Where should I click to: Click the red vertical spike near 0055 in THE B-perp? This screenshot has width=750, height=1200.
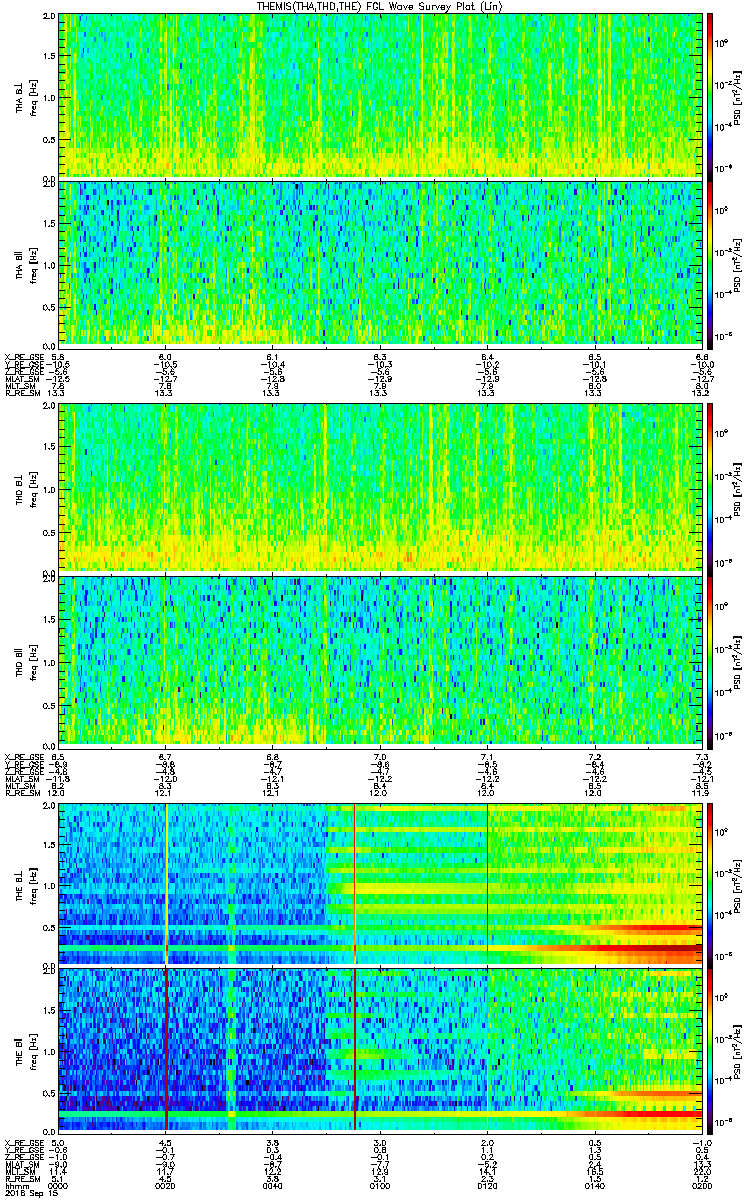click(x=355, y=883)
